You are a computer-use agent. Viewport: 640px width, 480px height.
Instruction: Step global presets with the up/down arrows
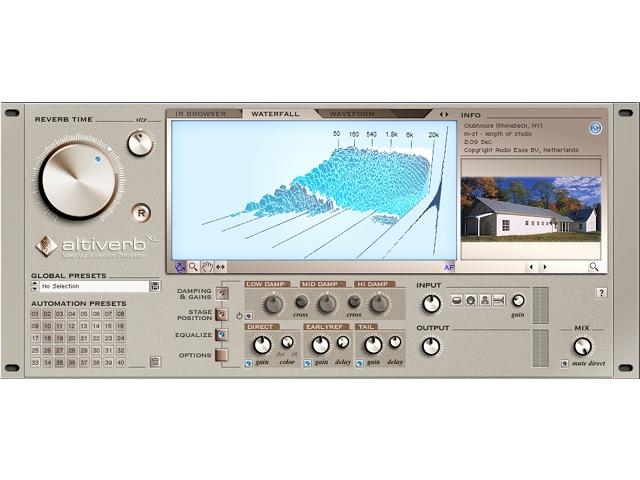35,286
